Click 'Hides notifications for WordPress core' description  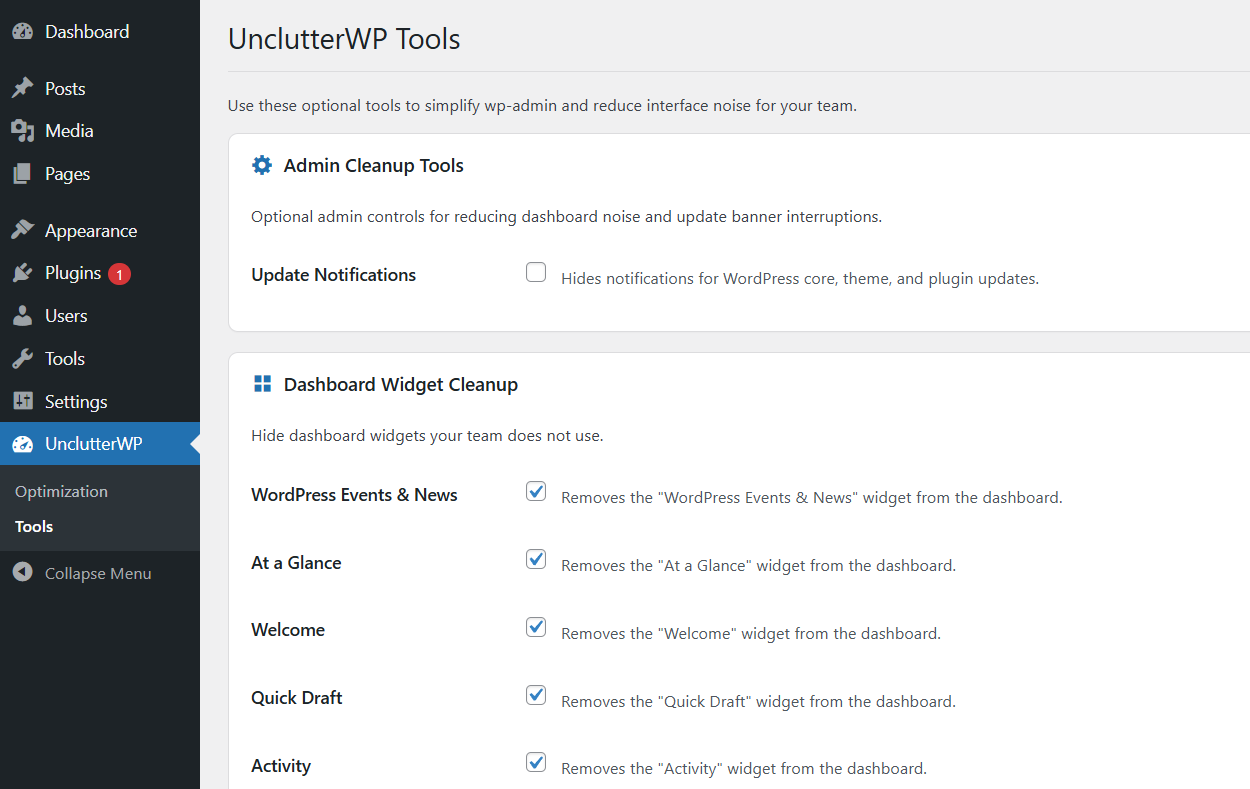coord(800,279)
